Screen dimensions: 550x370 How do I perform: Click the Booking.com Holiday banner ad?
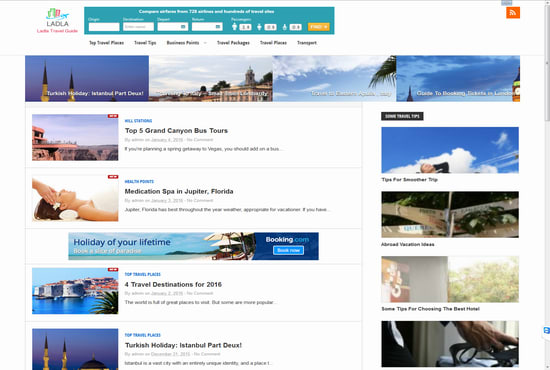(x=194, y=246)
